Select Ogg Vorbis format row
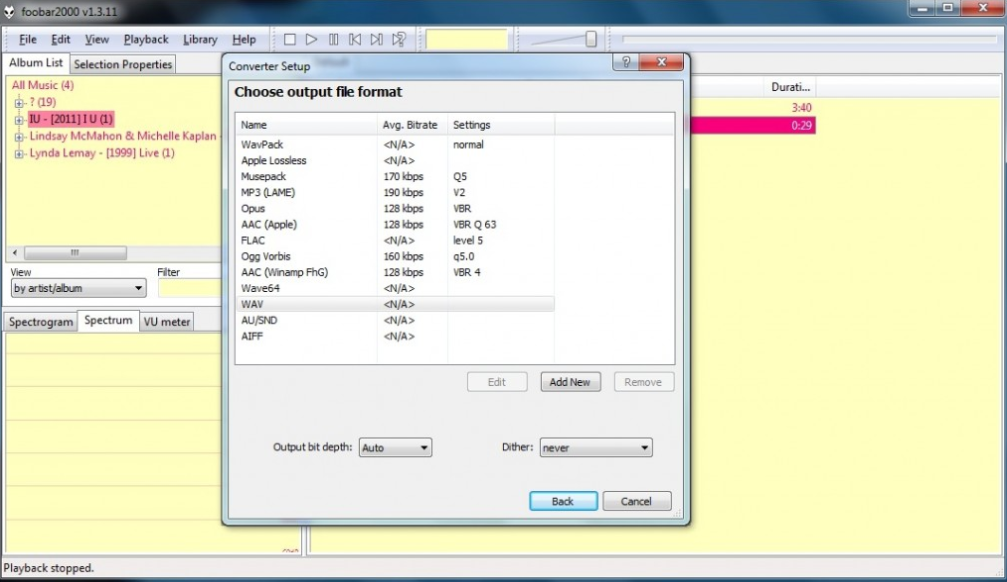The width and height of the screenshot is (1007, 582). point(395,256)
